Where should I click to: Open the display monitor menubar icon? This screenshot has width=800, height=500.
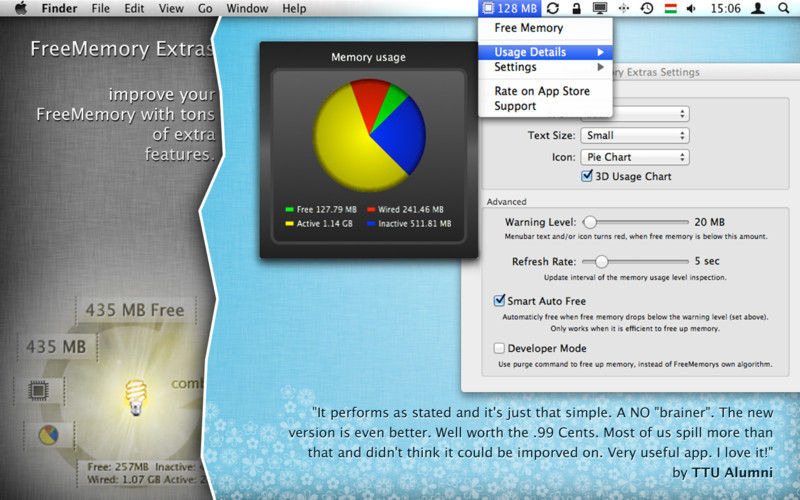pos(599,8)
